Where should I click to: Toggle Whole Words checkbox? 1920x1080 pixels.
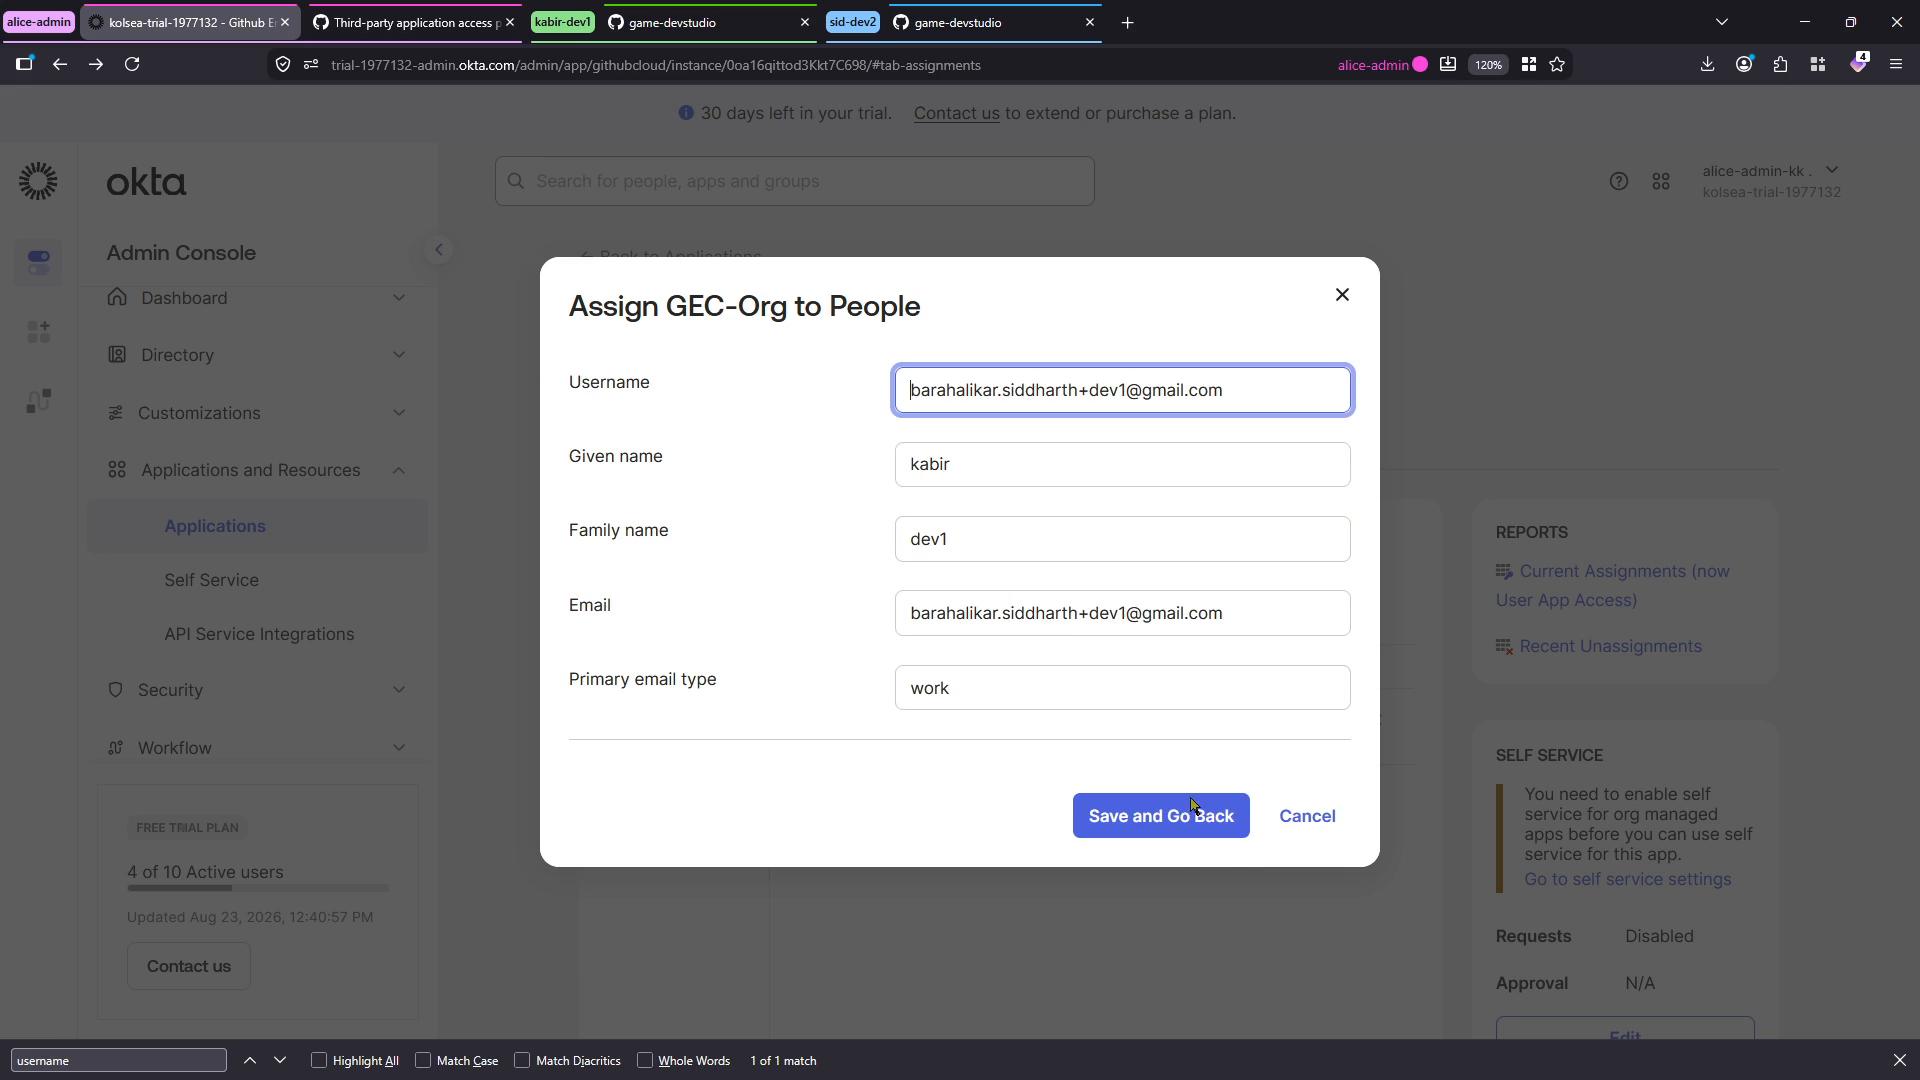coord(645,1060)
